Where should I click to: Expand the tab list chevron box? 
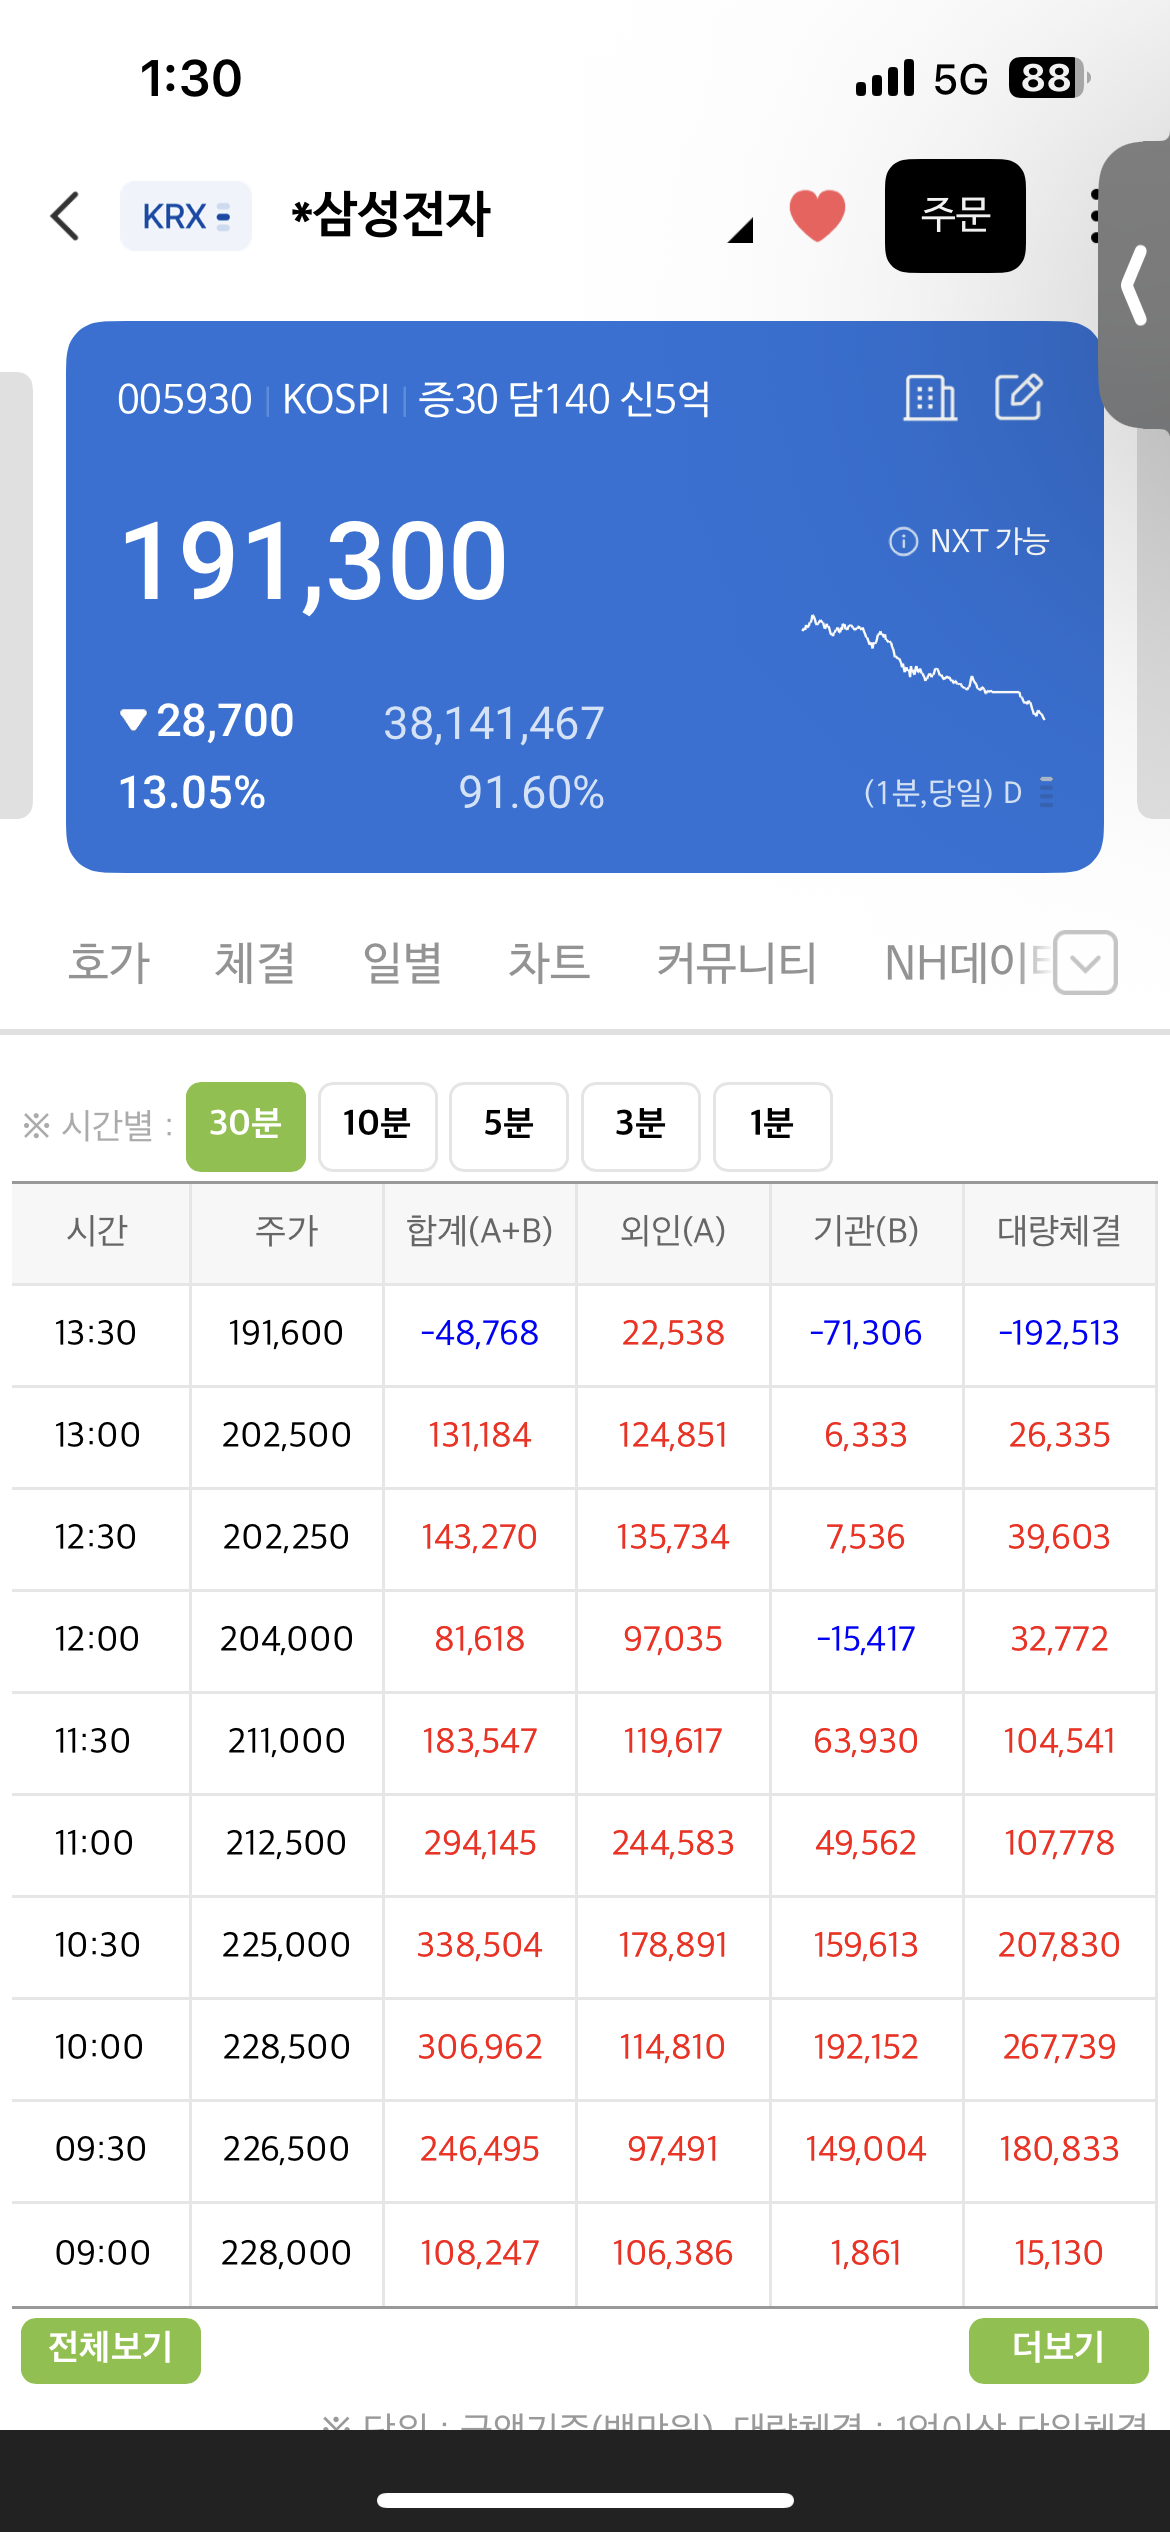pos(1086,962)
